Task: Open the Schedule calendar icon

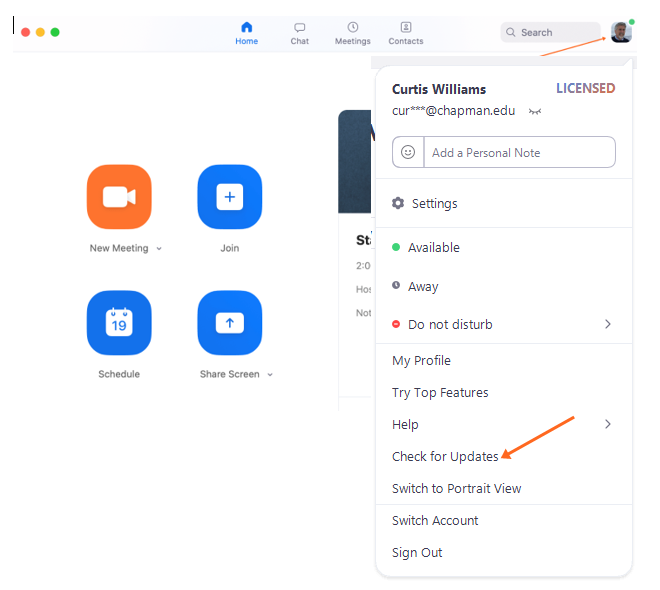Action: coord(119,323)
